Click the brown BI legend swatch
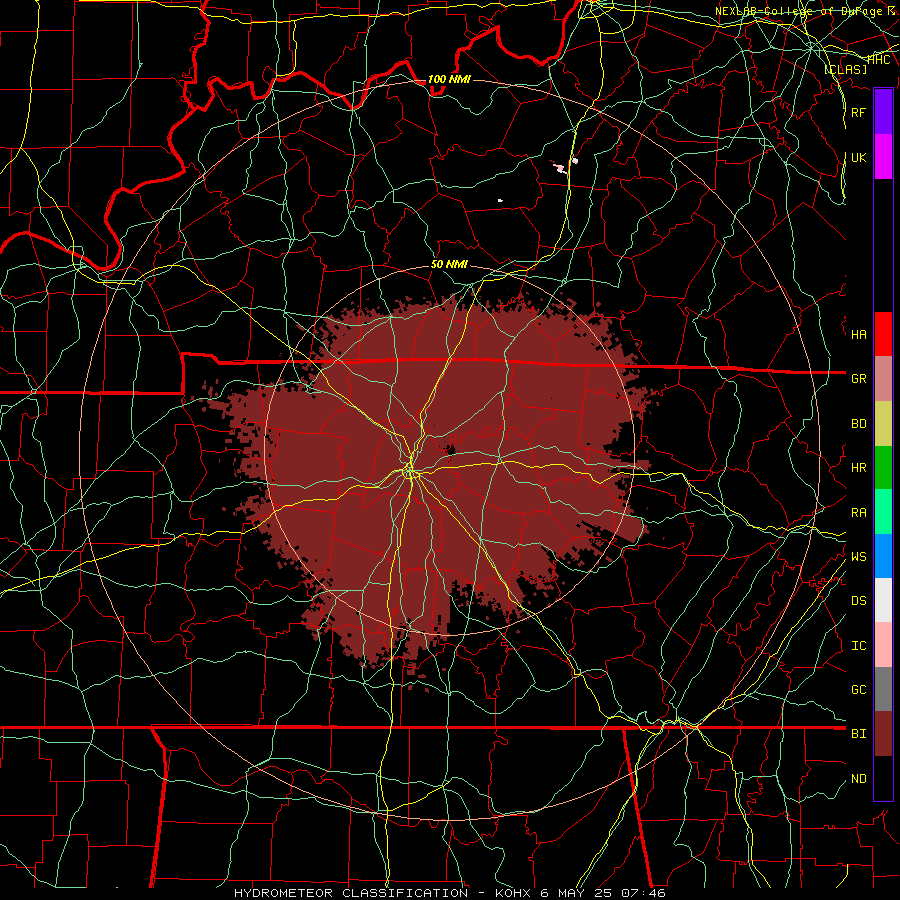Screen dimensions: 900x900 pyautogui.click(x=883, y=734)
